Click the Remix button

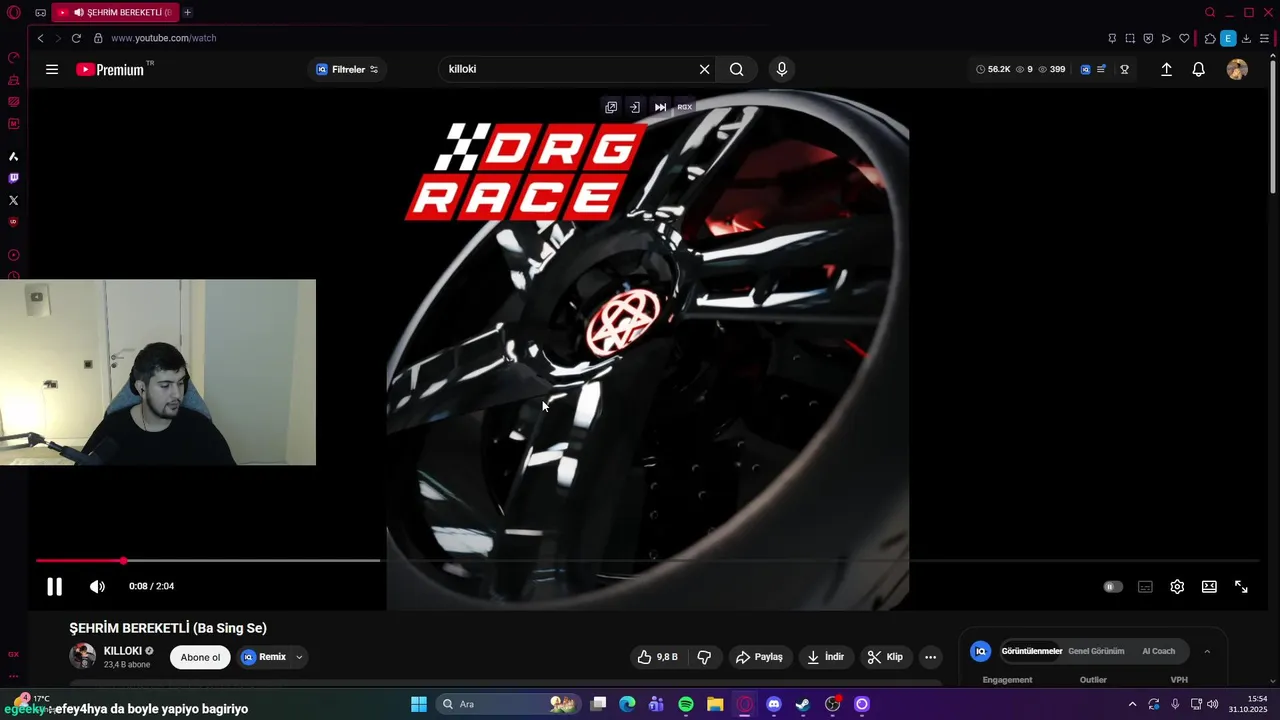click(264, 657)
